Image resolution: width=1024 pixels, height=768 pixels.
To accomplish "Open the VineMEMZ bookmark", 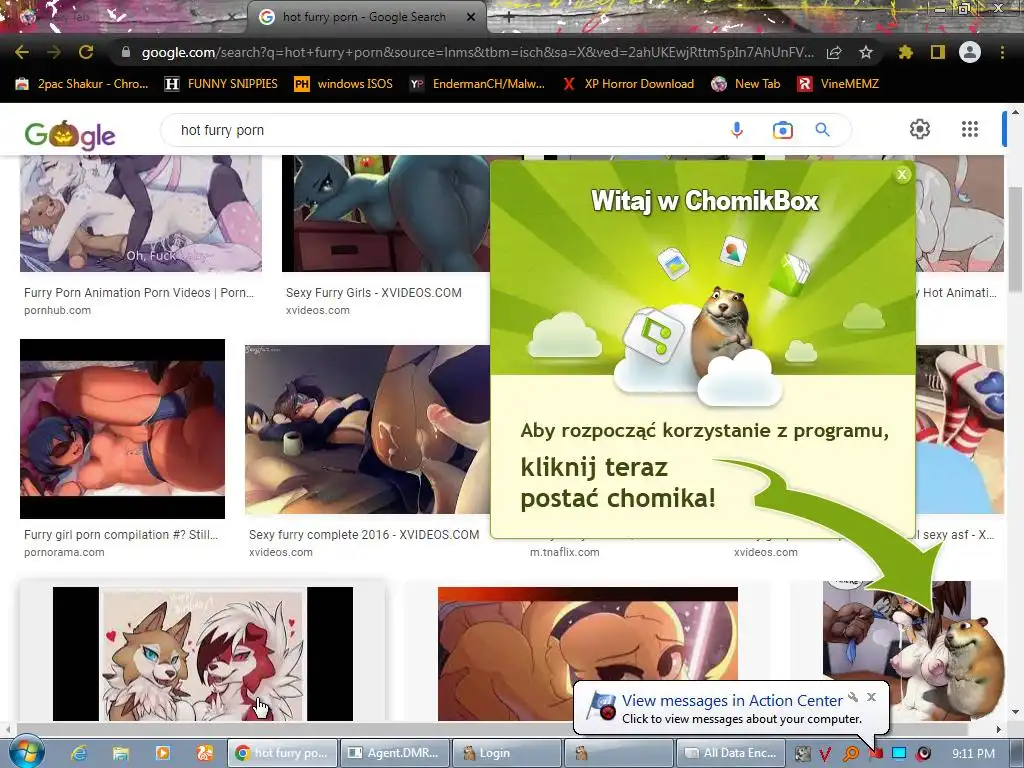I will 838,84.
